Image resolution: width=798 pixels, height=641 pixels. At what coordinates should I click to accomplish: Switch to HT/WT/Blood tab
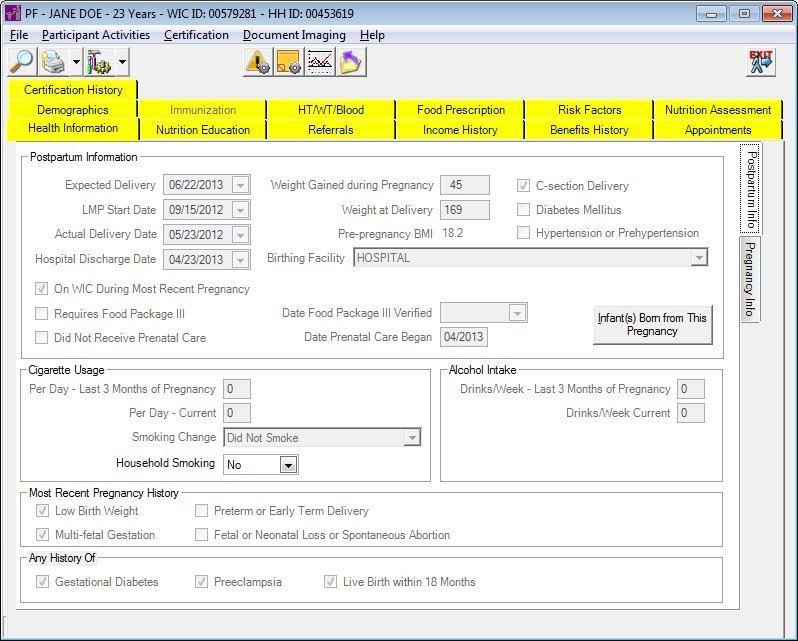click(331, 110)
